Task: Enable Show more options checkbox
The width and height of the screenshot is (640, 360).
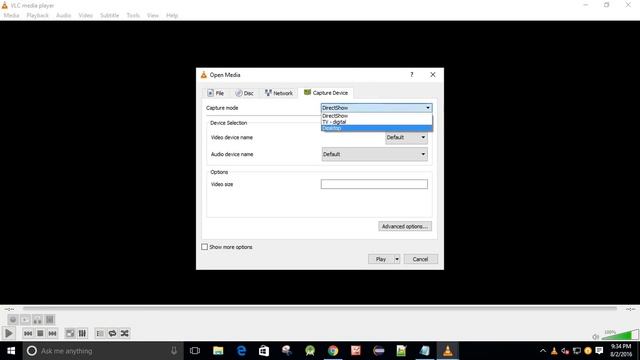Action: click(x=204, y=247)
